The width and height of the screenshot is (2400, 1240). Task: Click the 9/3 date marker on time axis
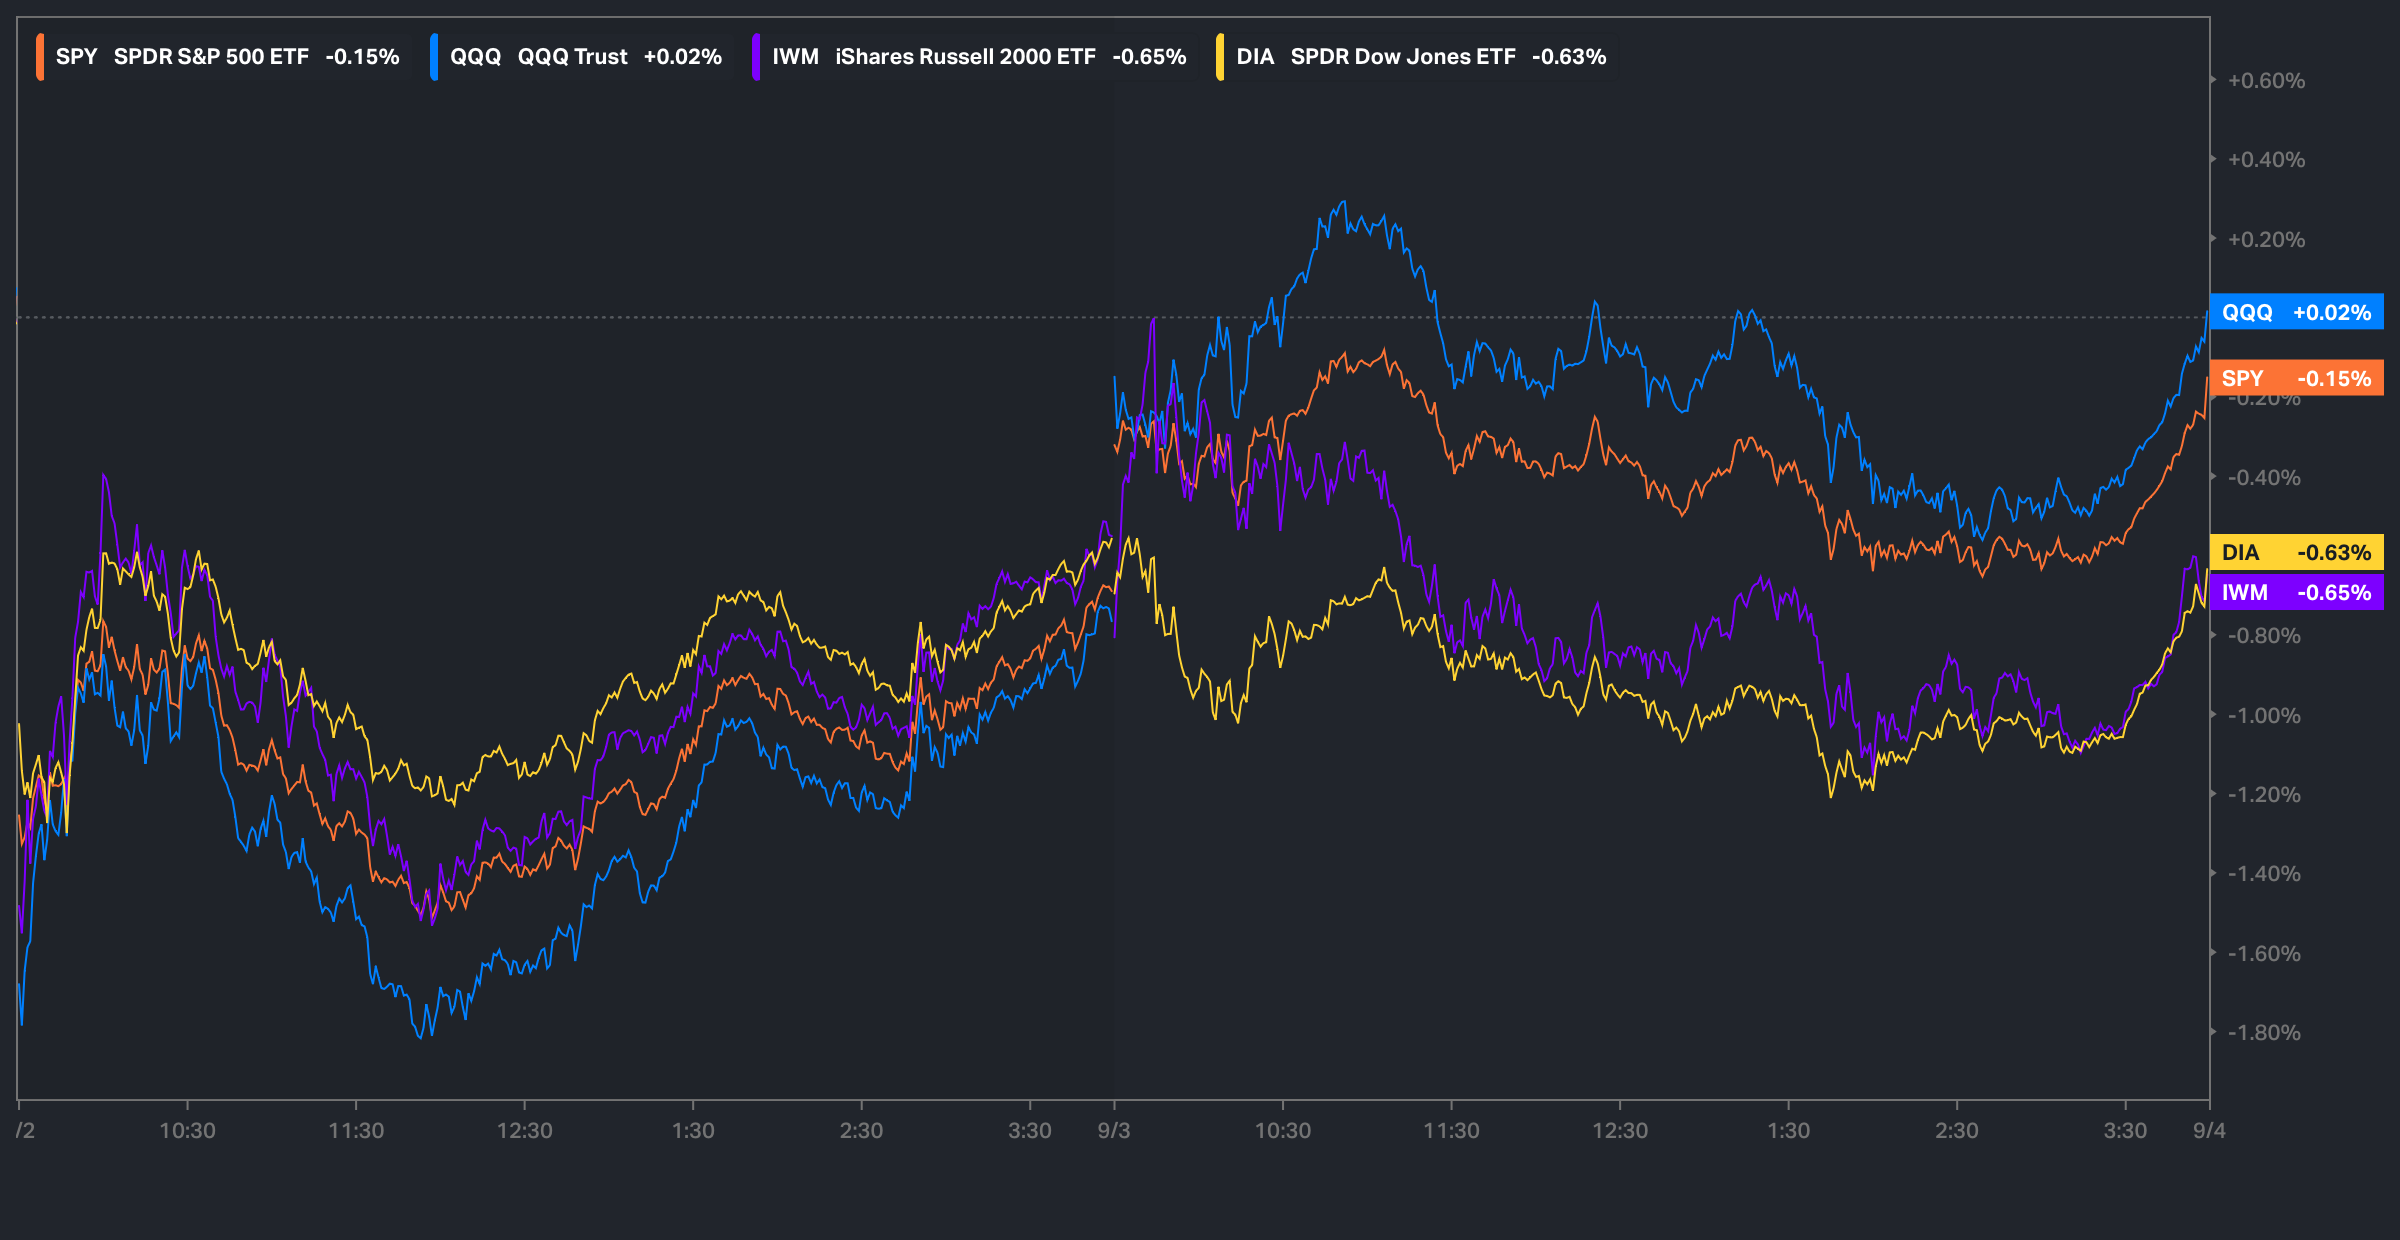tap(1113, 1131)
